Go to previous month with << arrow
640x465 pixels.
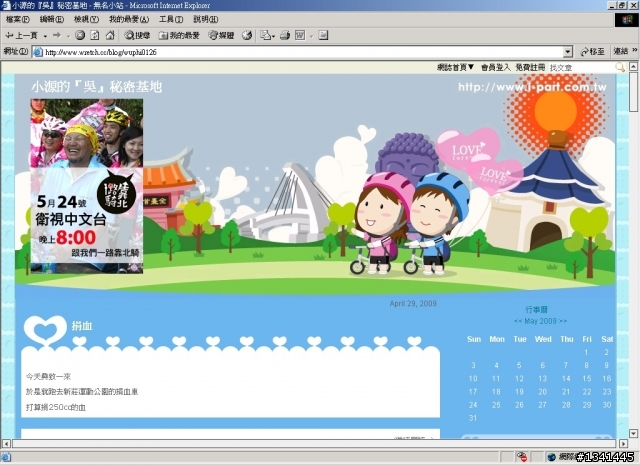[518, 321]
